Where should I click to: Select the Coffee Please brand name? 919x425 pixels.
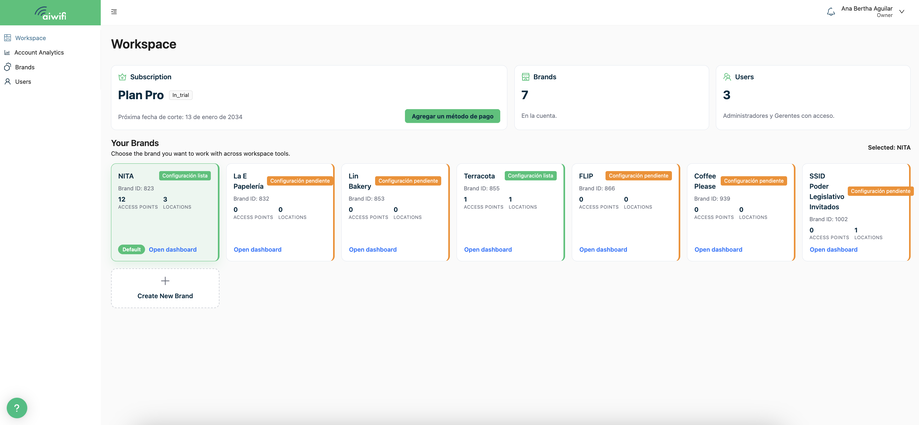[706, 181]
